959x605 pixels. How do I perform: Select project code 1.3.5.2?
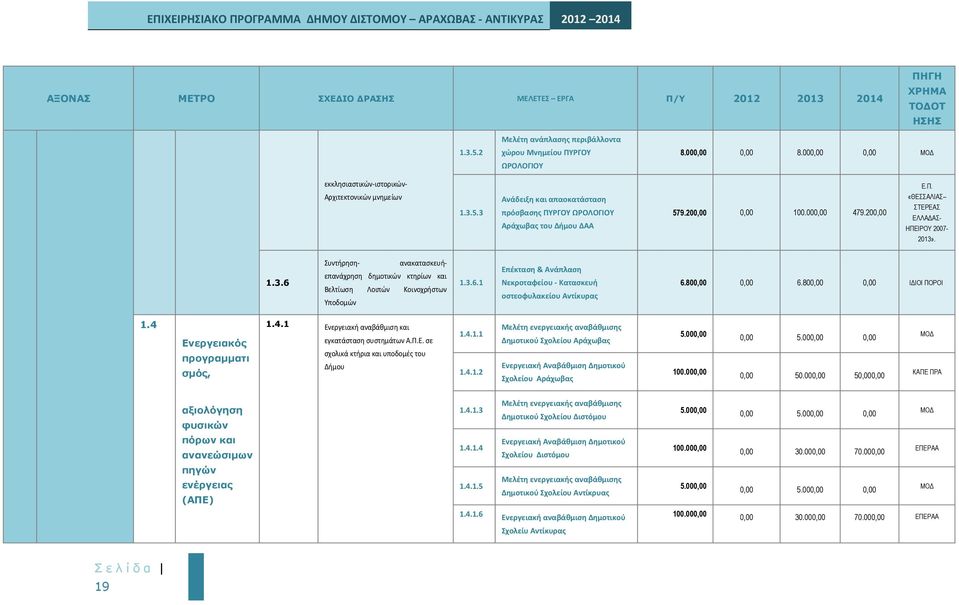point(471,152)
